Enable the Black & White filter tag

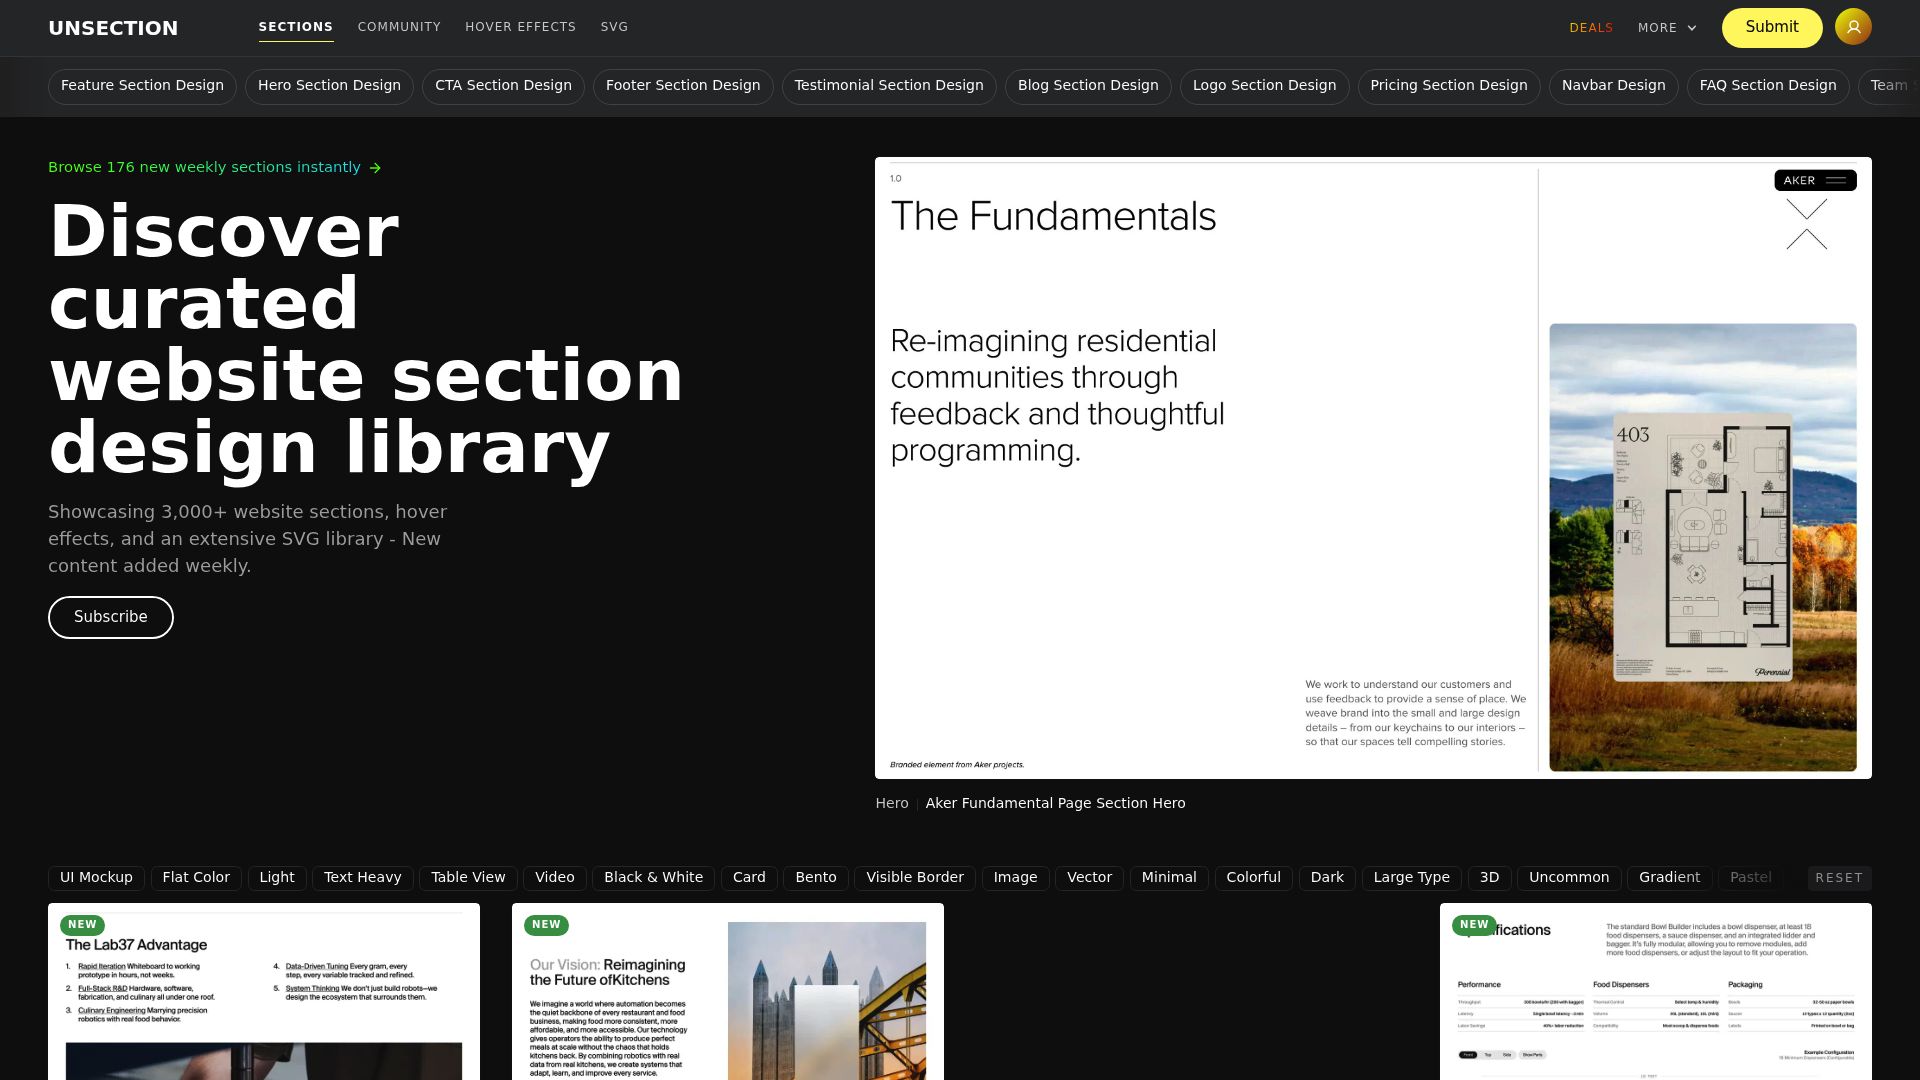[653, 878]
